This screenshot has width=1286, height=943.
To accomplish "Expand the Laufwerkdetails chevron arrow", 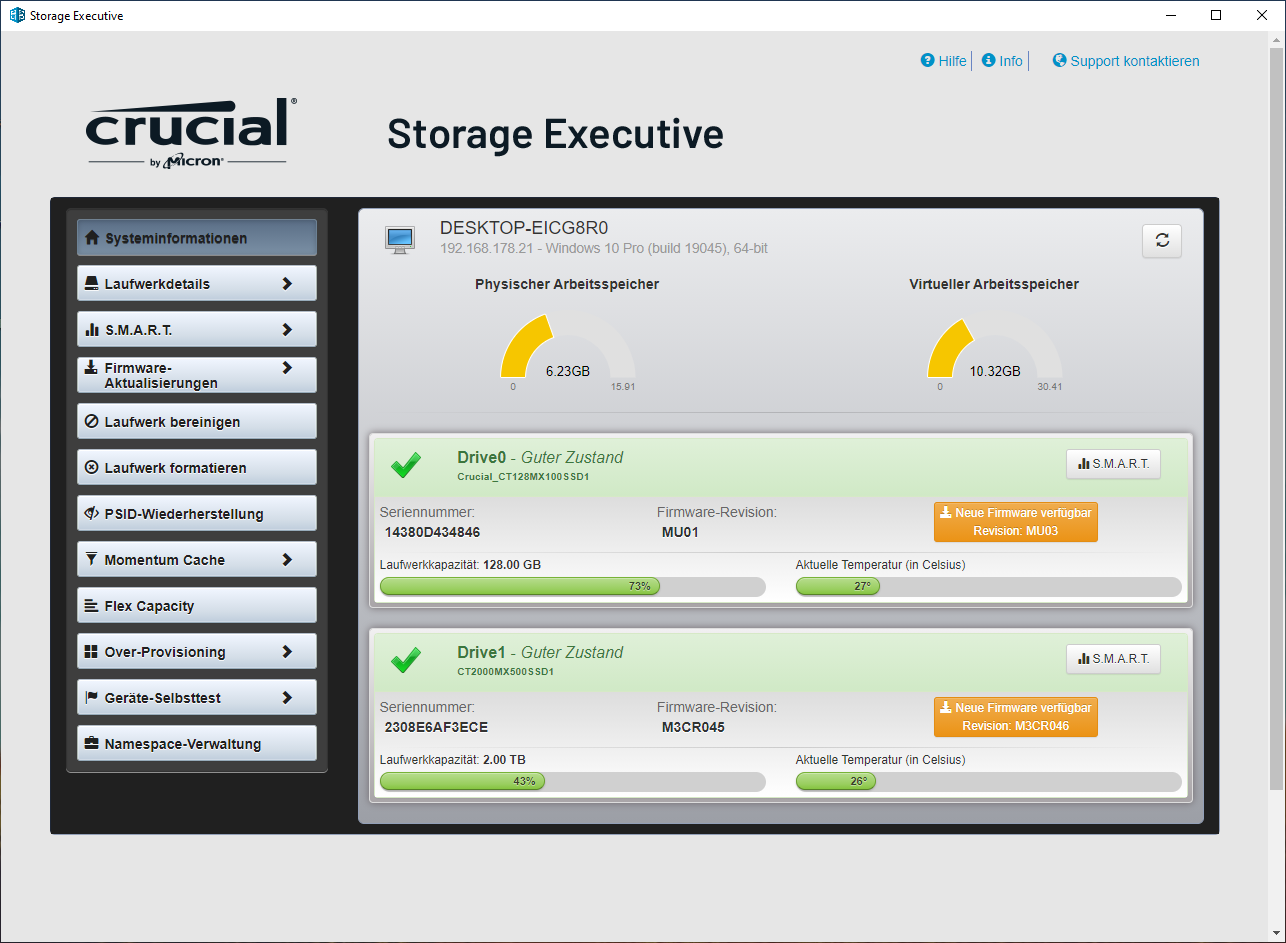I will click(287, 283).
